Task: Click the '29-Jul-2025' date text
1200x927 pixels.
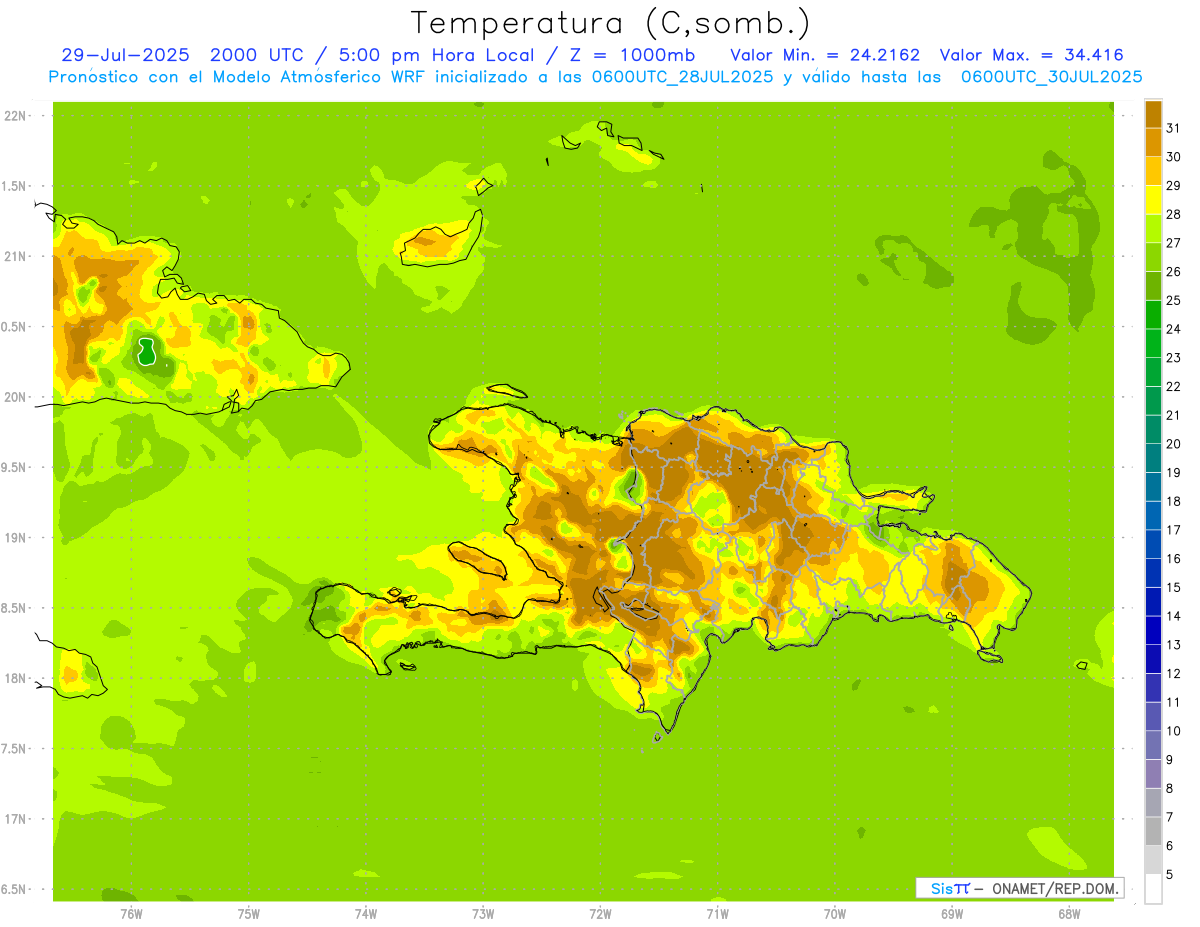Action: (127, 55)
